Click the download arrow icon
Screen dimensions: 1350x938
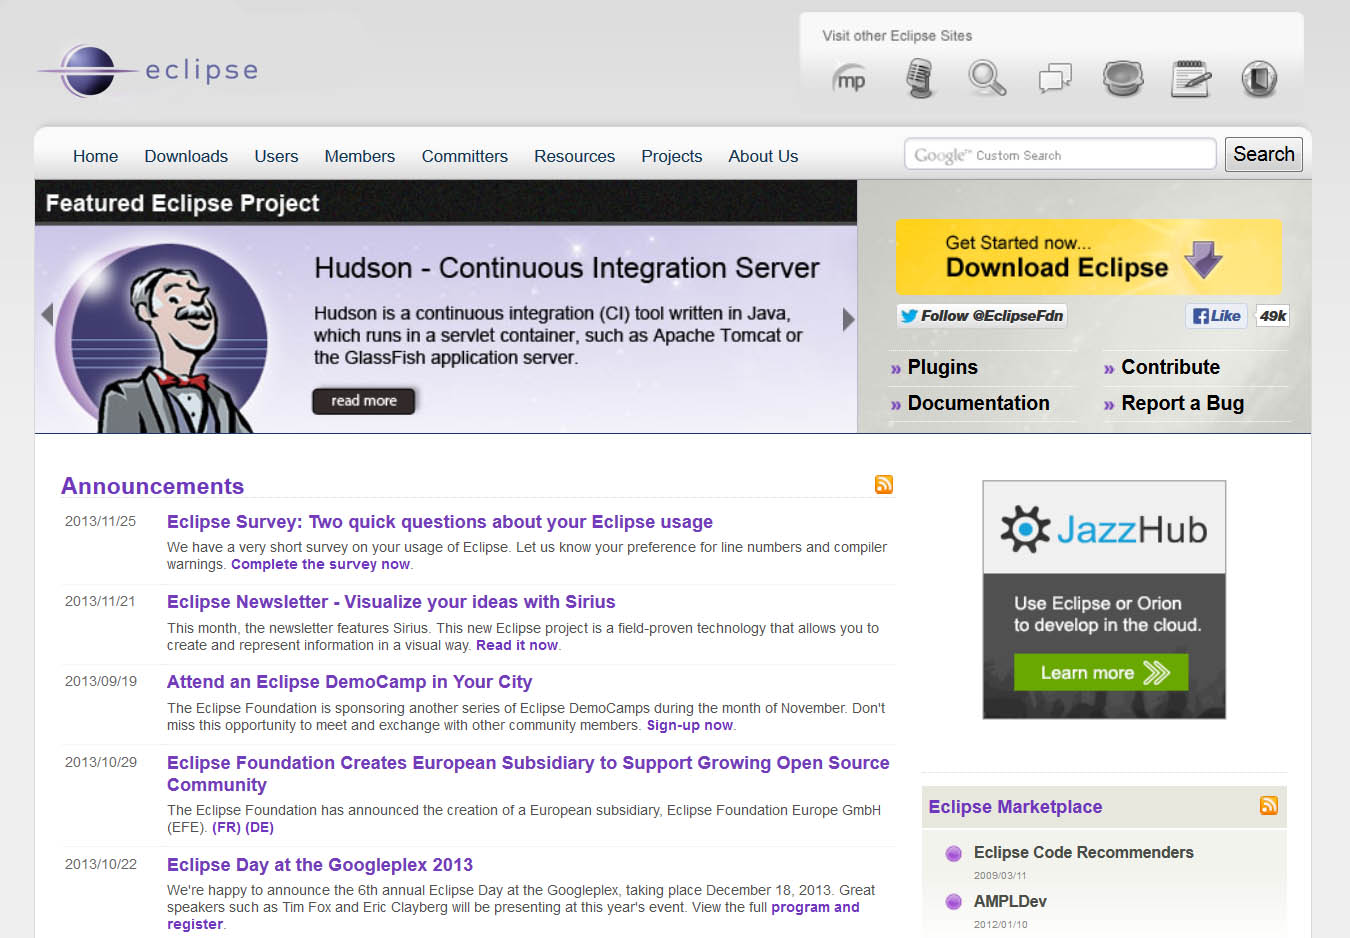[x=1203, y=259]
